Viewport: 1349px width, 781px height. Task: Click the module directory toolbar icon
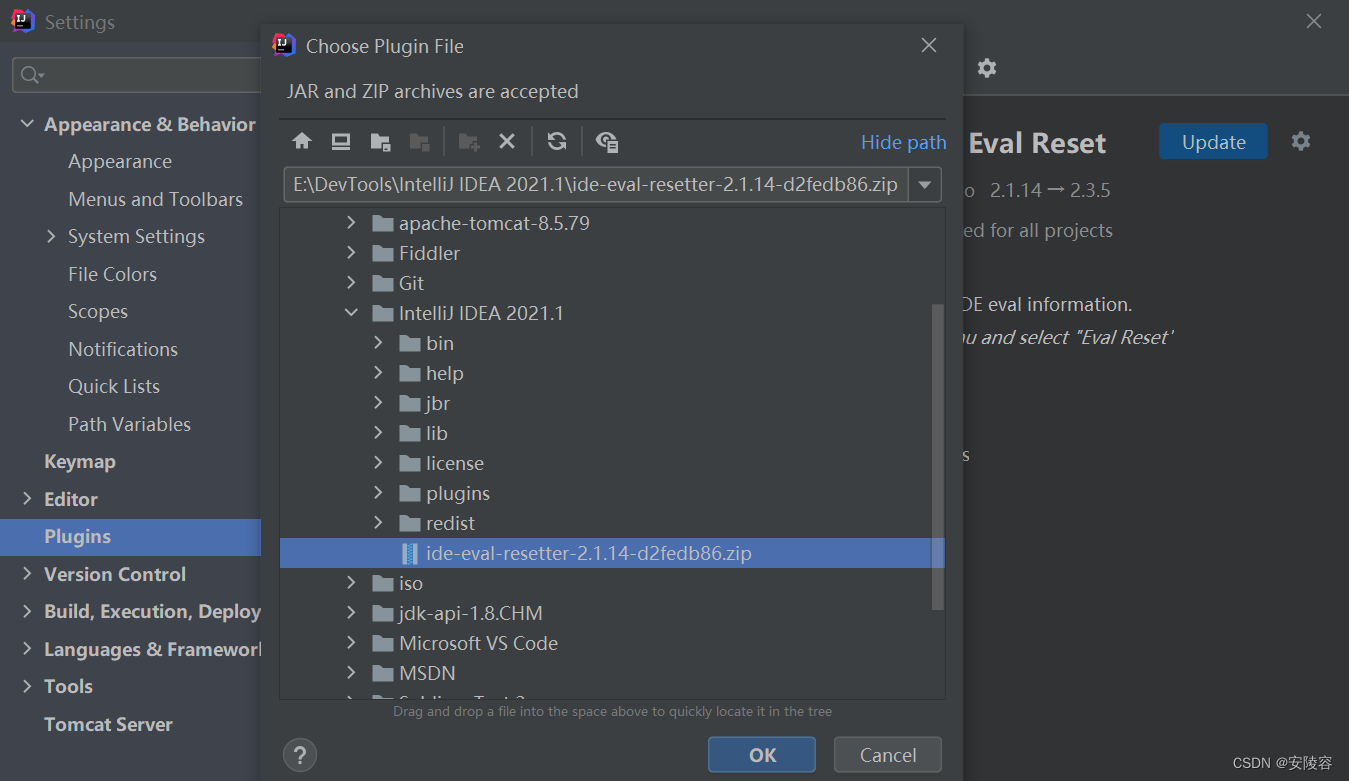tap(419, 142)
